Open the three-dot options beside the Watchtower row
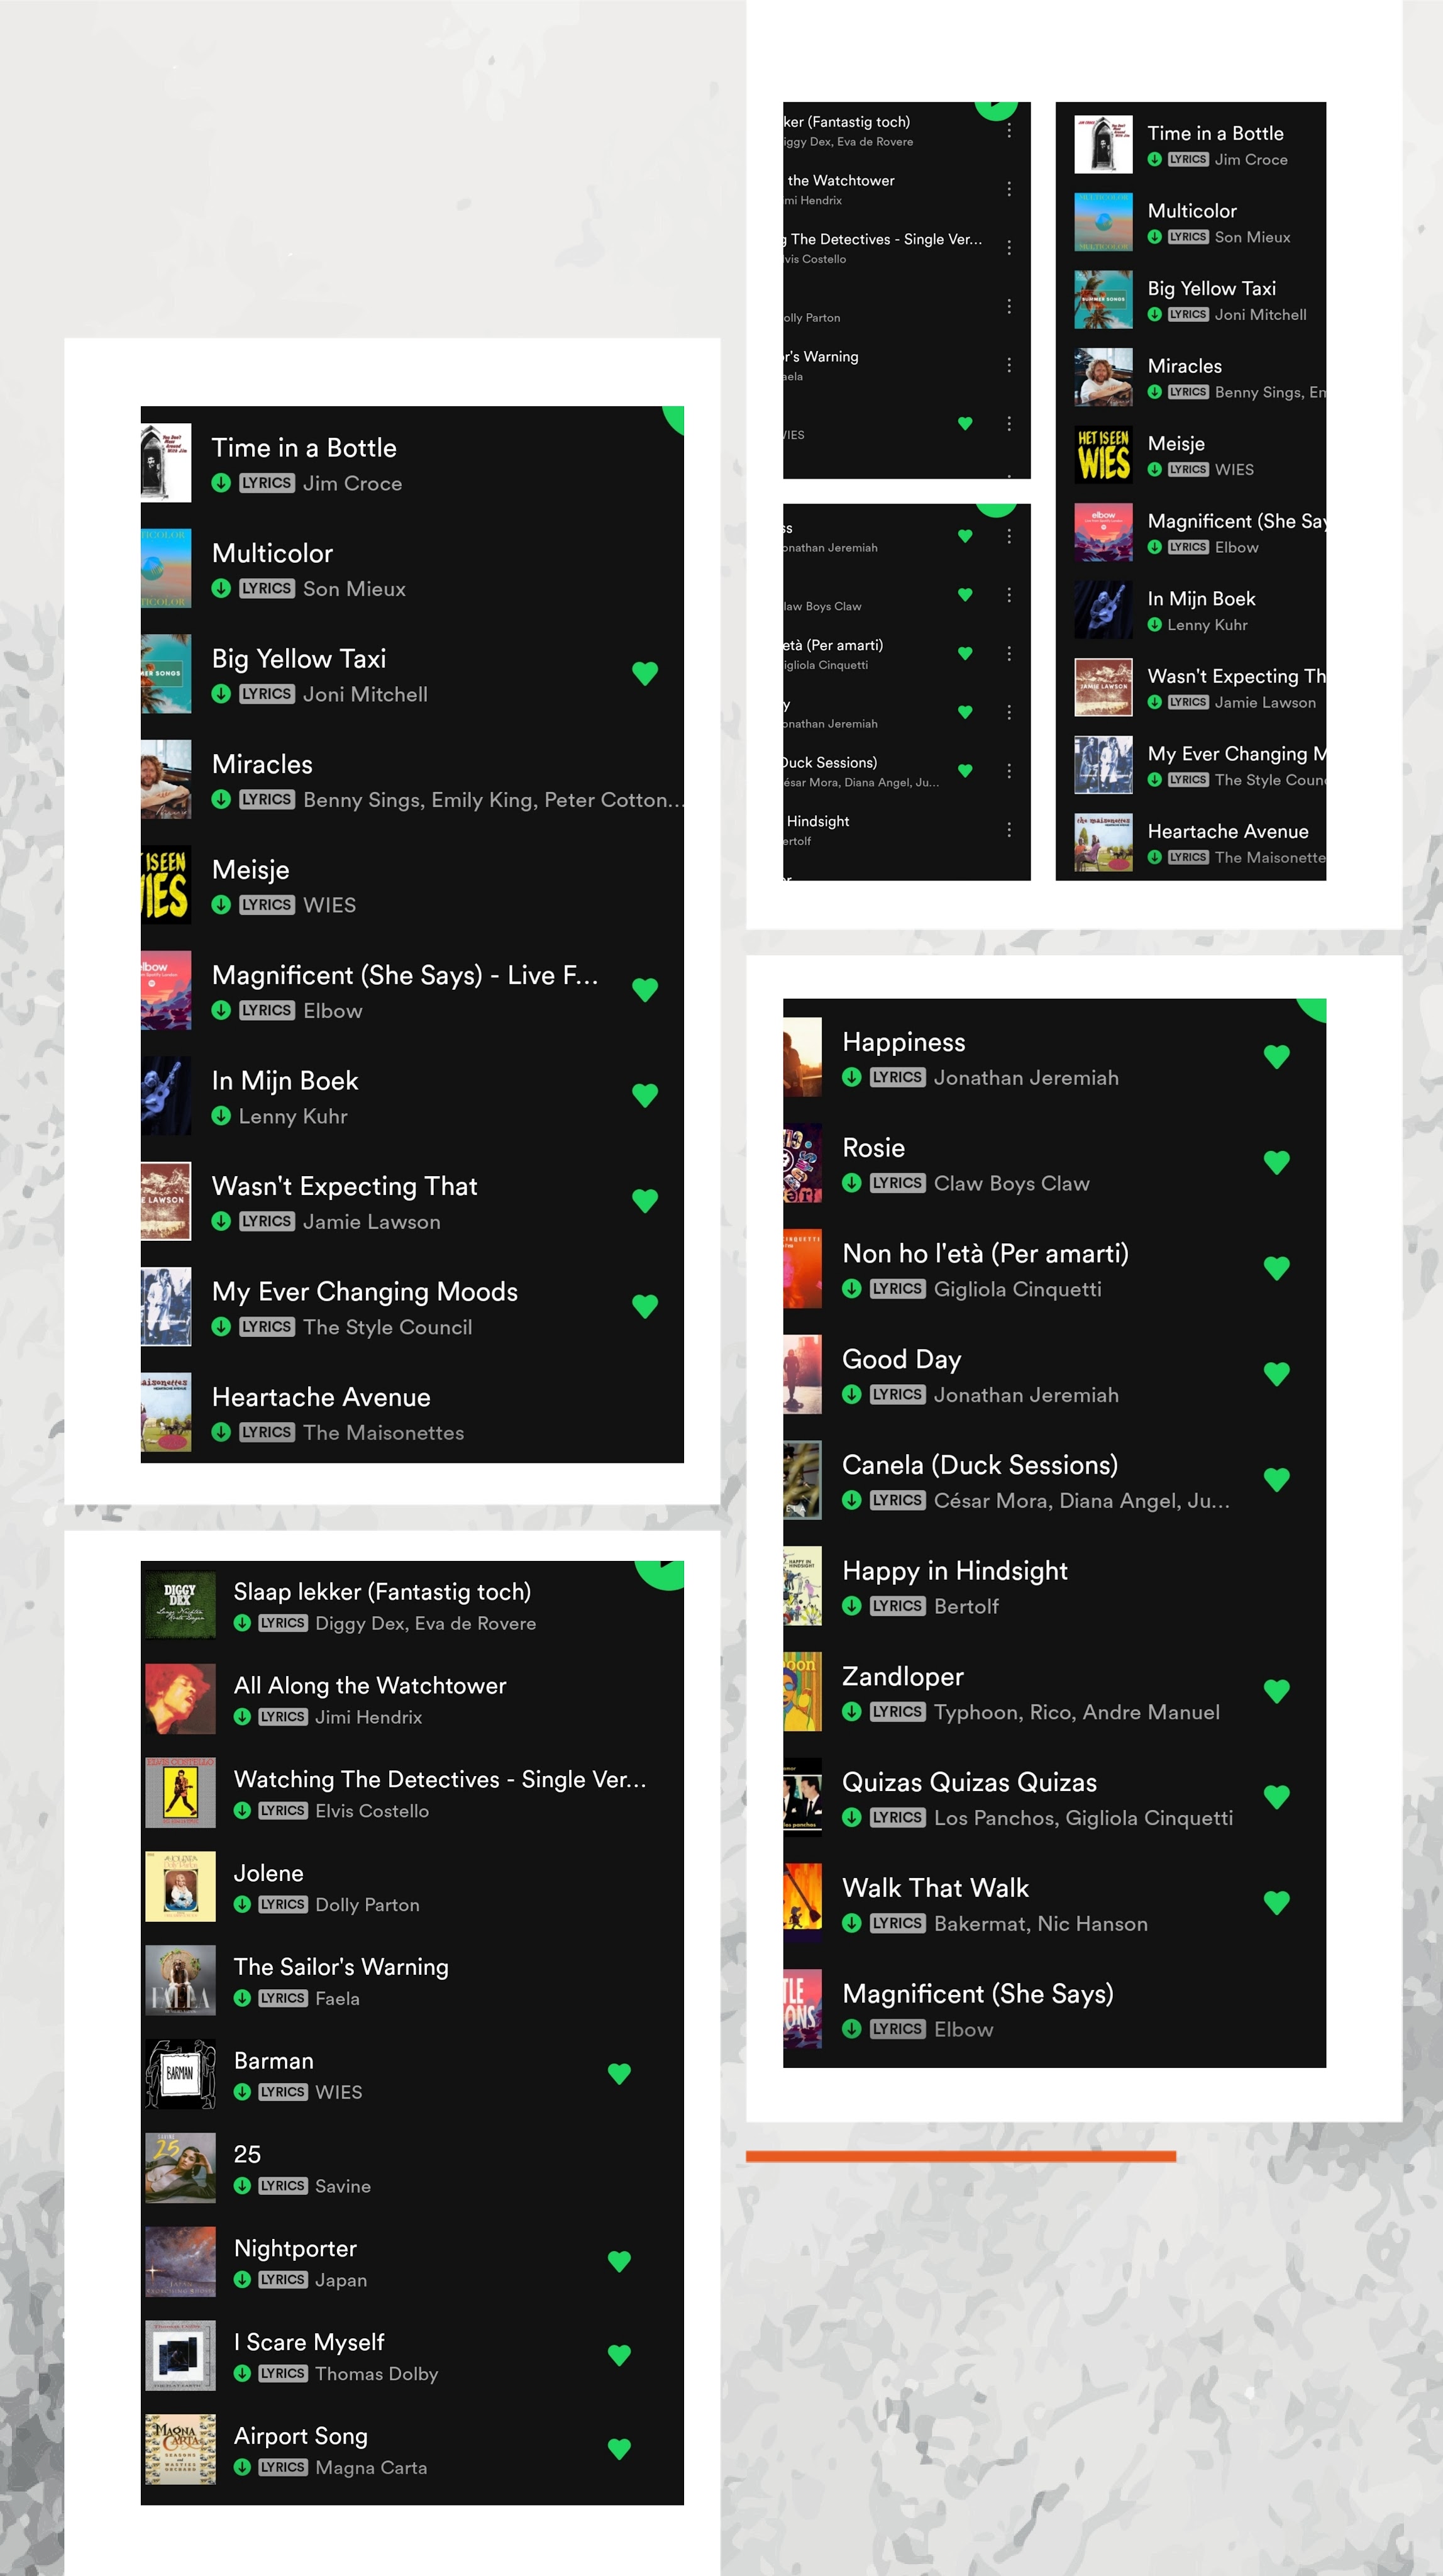The width and height of the screenshot is (1443, 2576). coord(1009,189)
